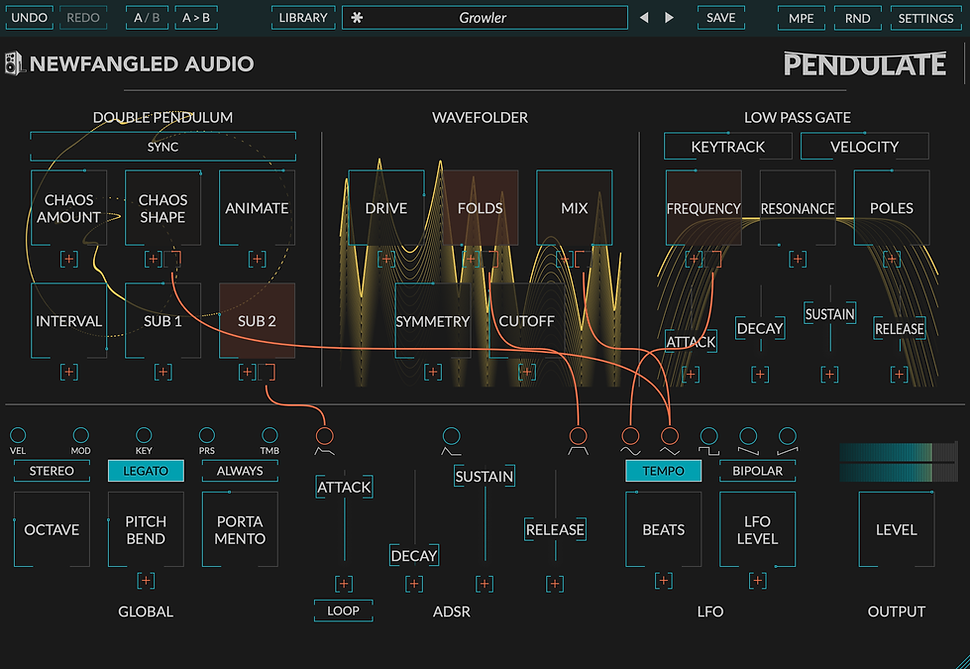Open modulation slot under INTERVAL
Screen dimensions: 970x669
69,372
